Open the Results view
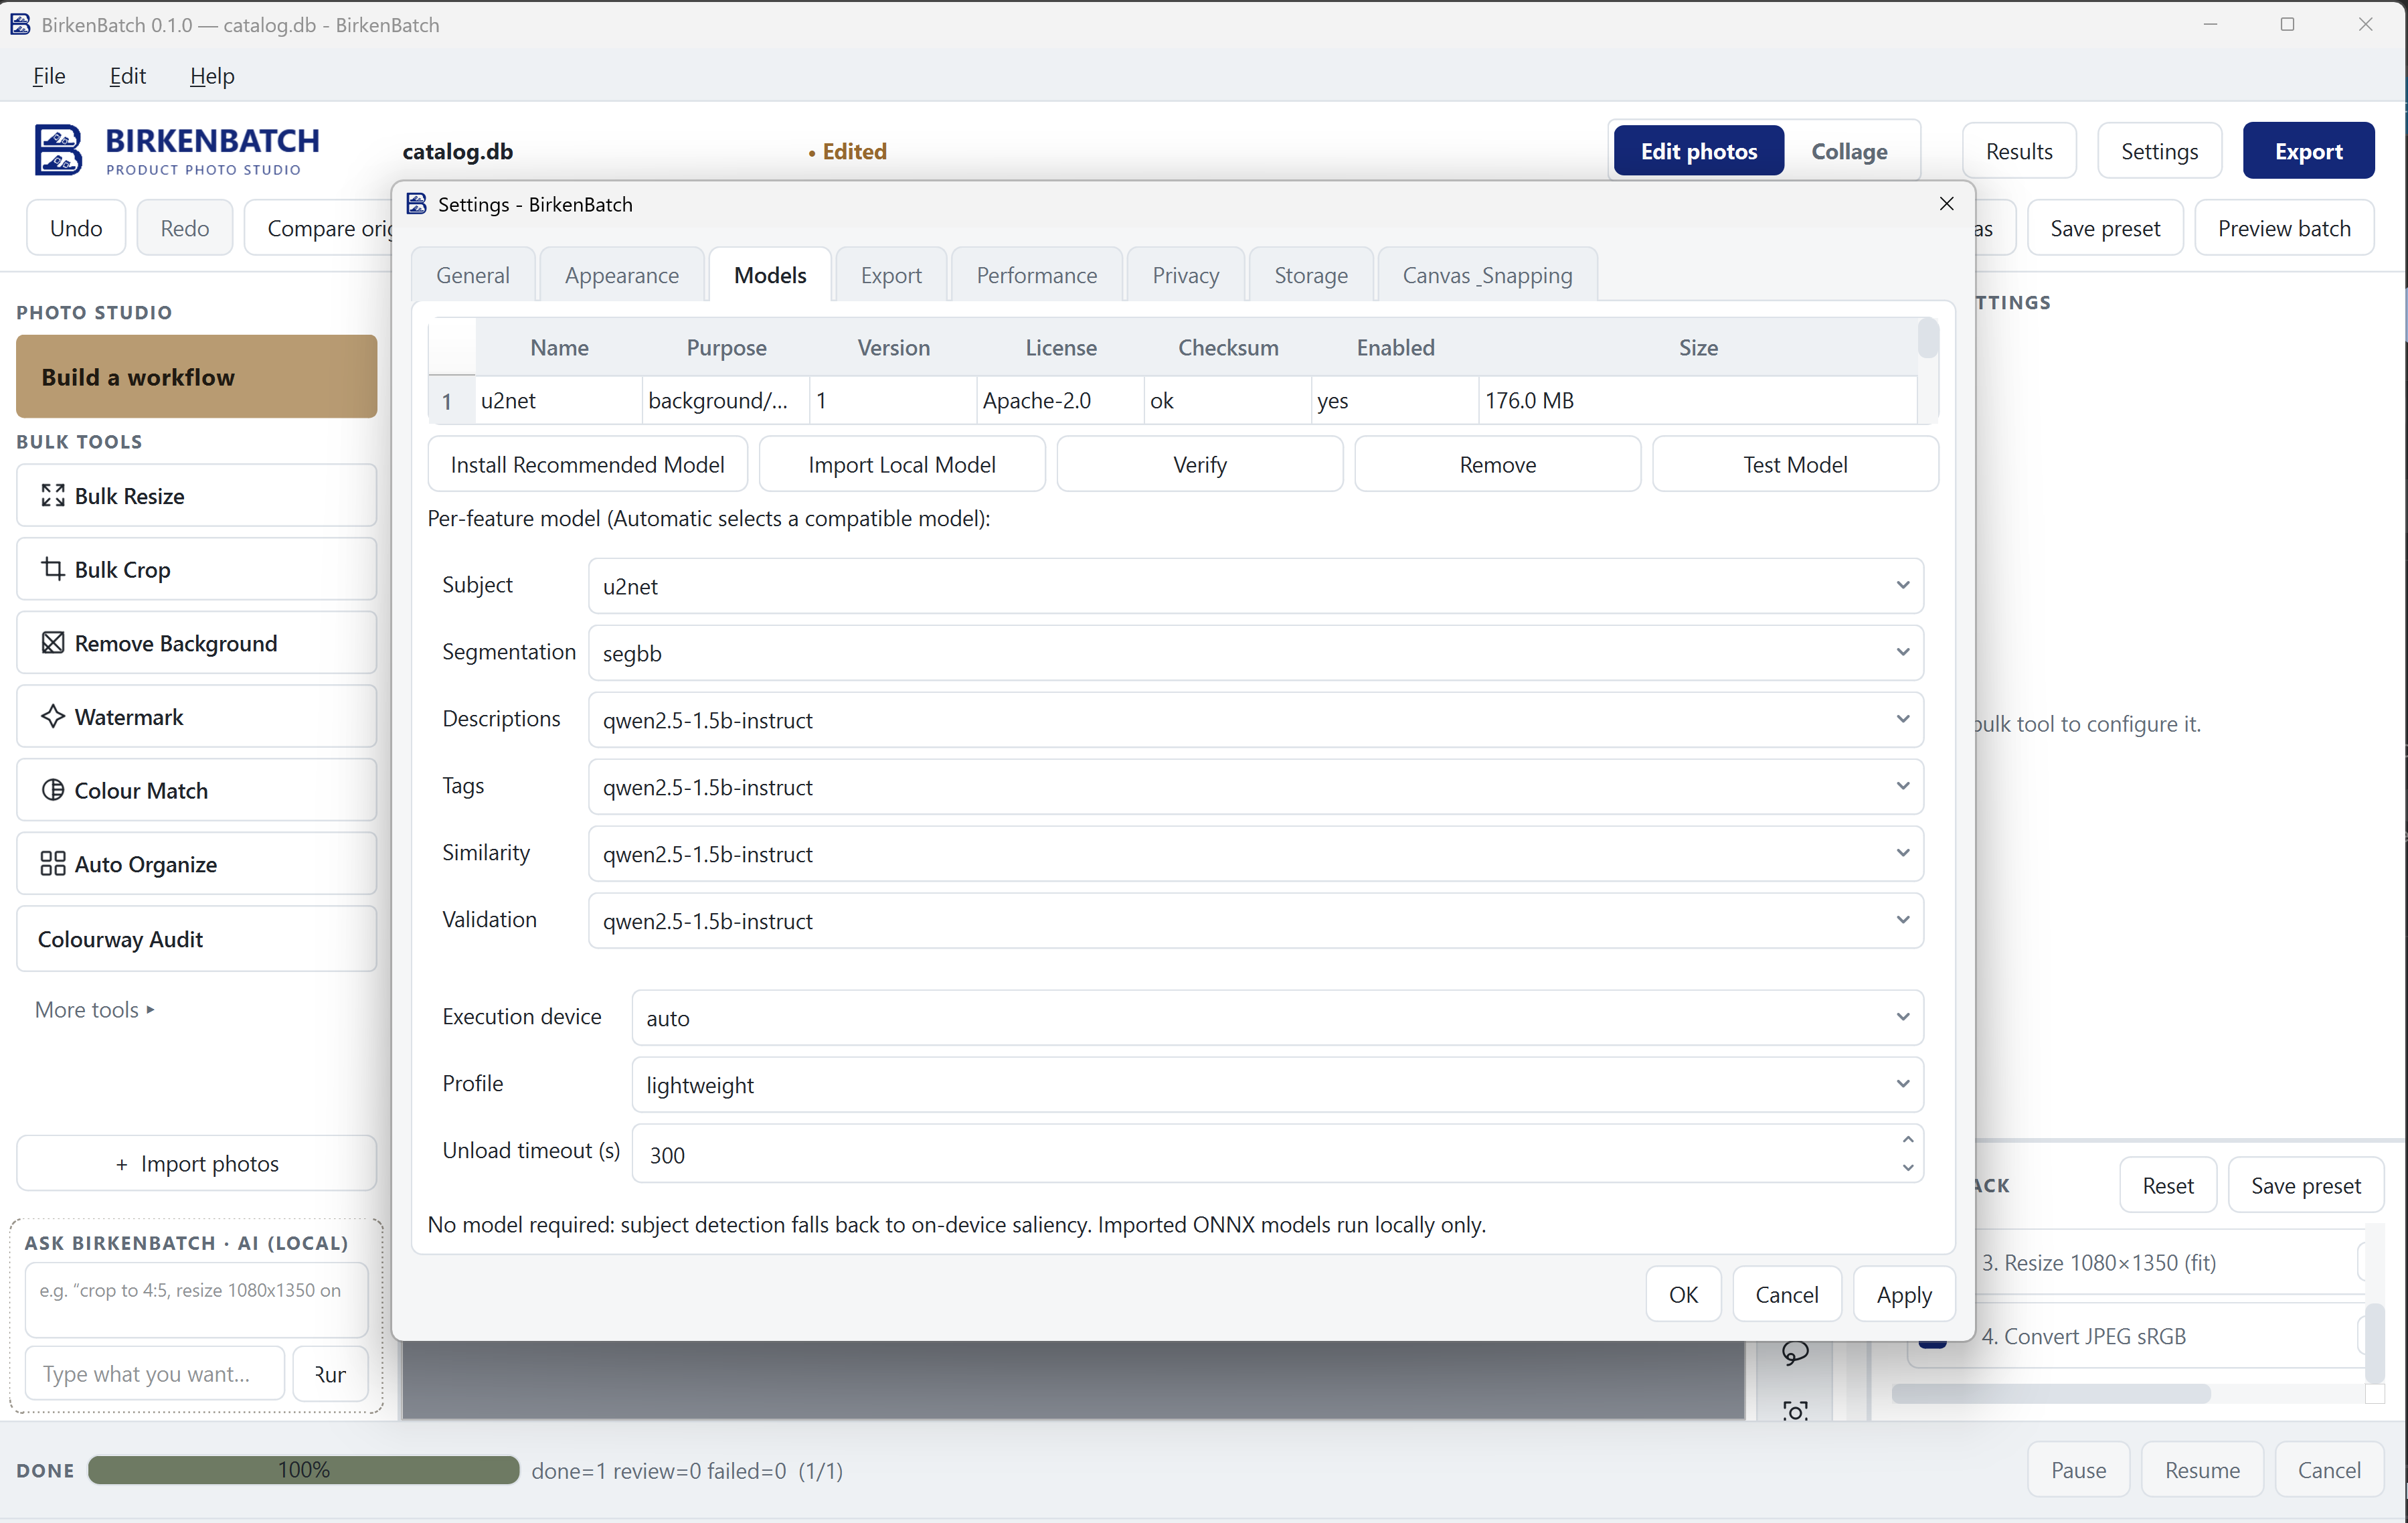Image resolution: width=2408 pixels, height=1523 pixels. [x=2019, y=151]
